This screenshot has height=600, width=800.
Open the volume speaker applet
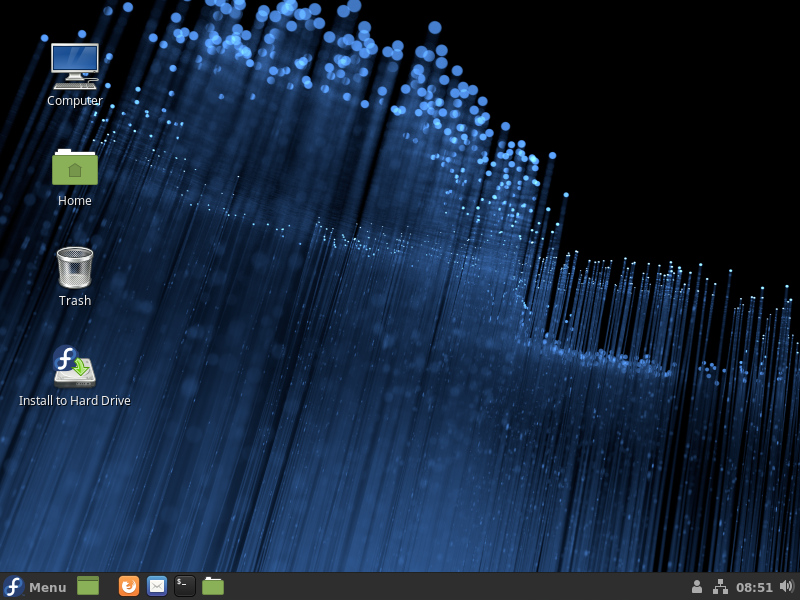786,587
